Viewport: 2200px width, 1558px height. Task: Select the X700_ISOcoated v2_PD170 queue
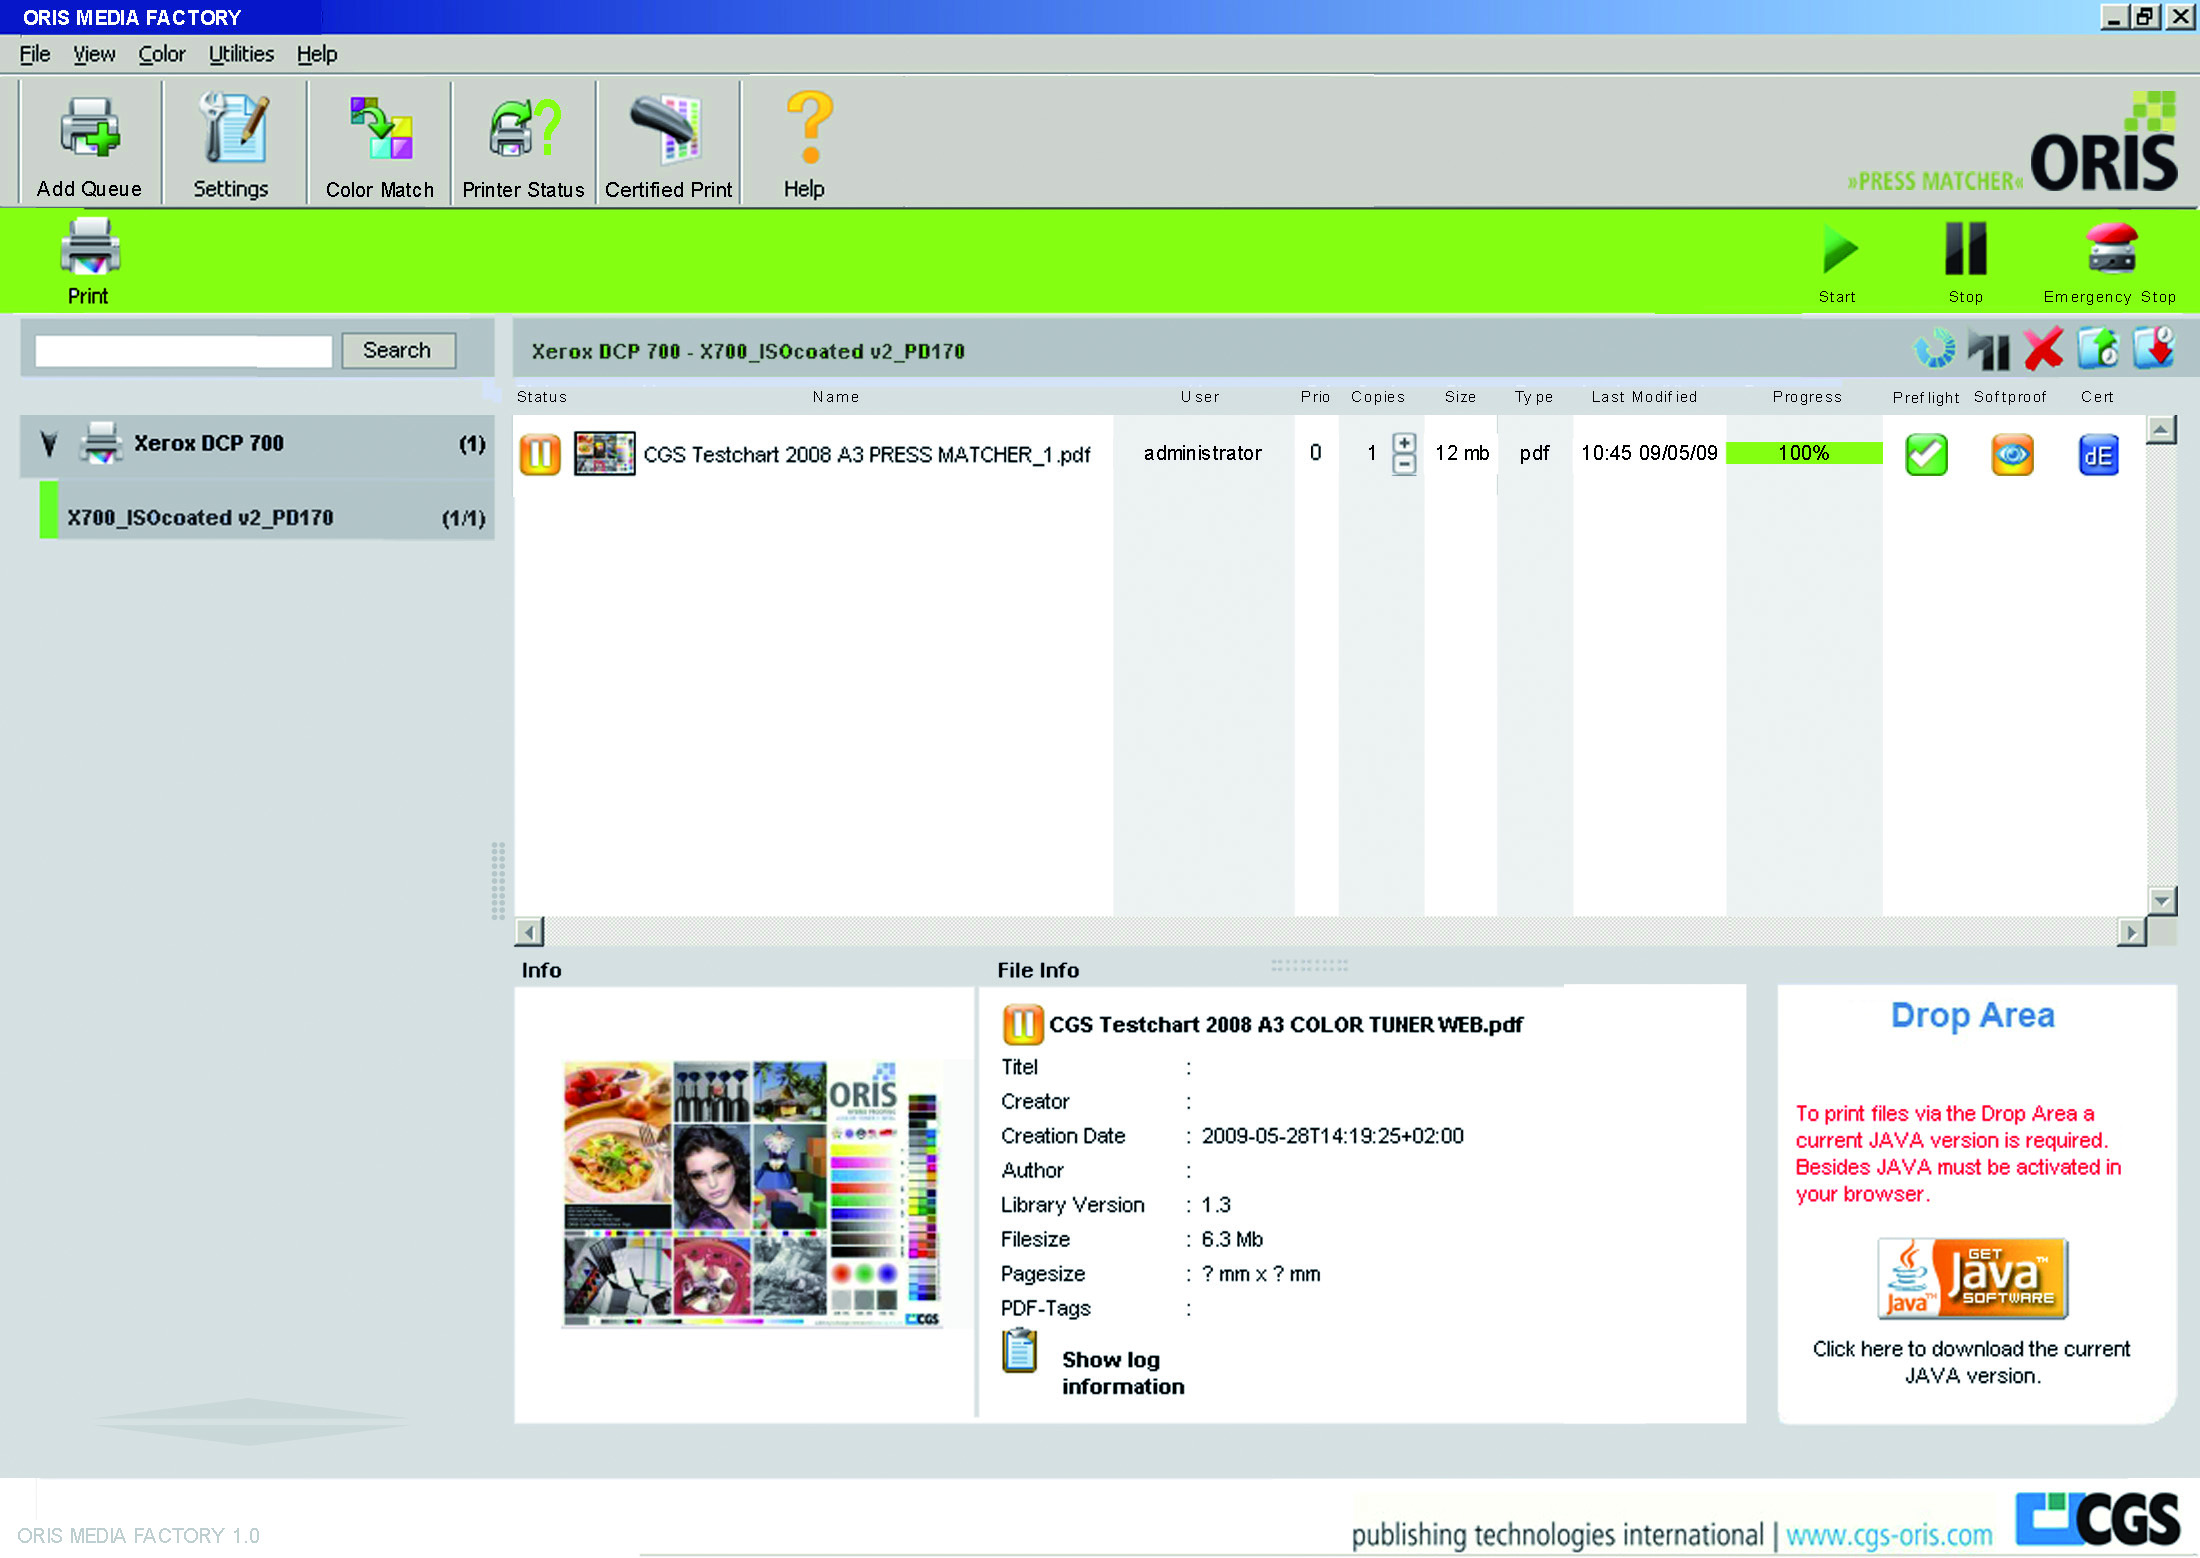pyautogui.click(x=200, y=517)
